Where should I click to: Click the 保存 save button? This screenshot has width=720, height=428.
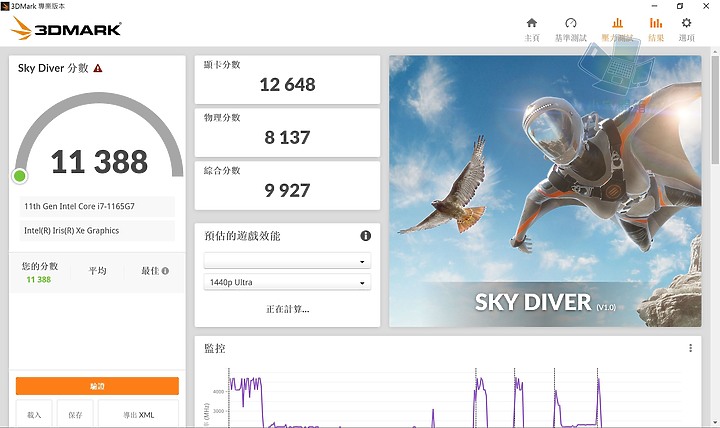[75, 414]
